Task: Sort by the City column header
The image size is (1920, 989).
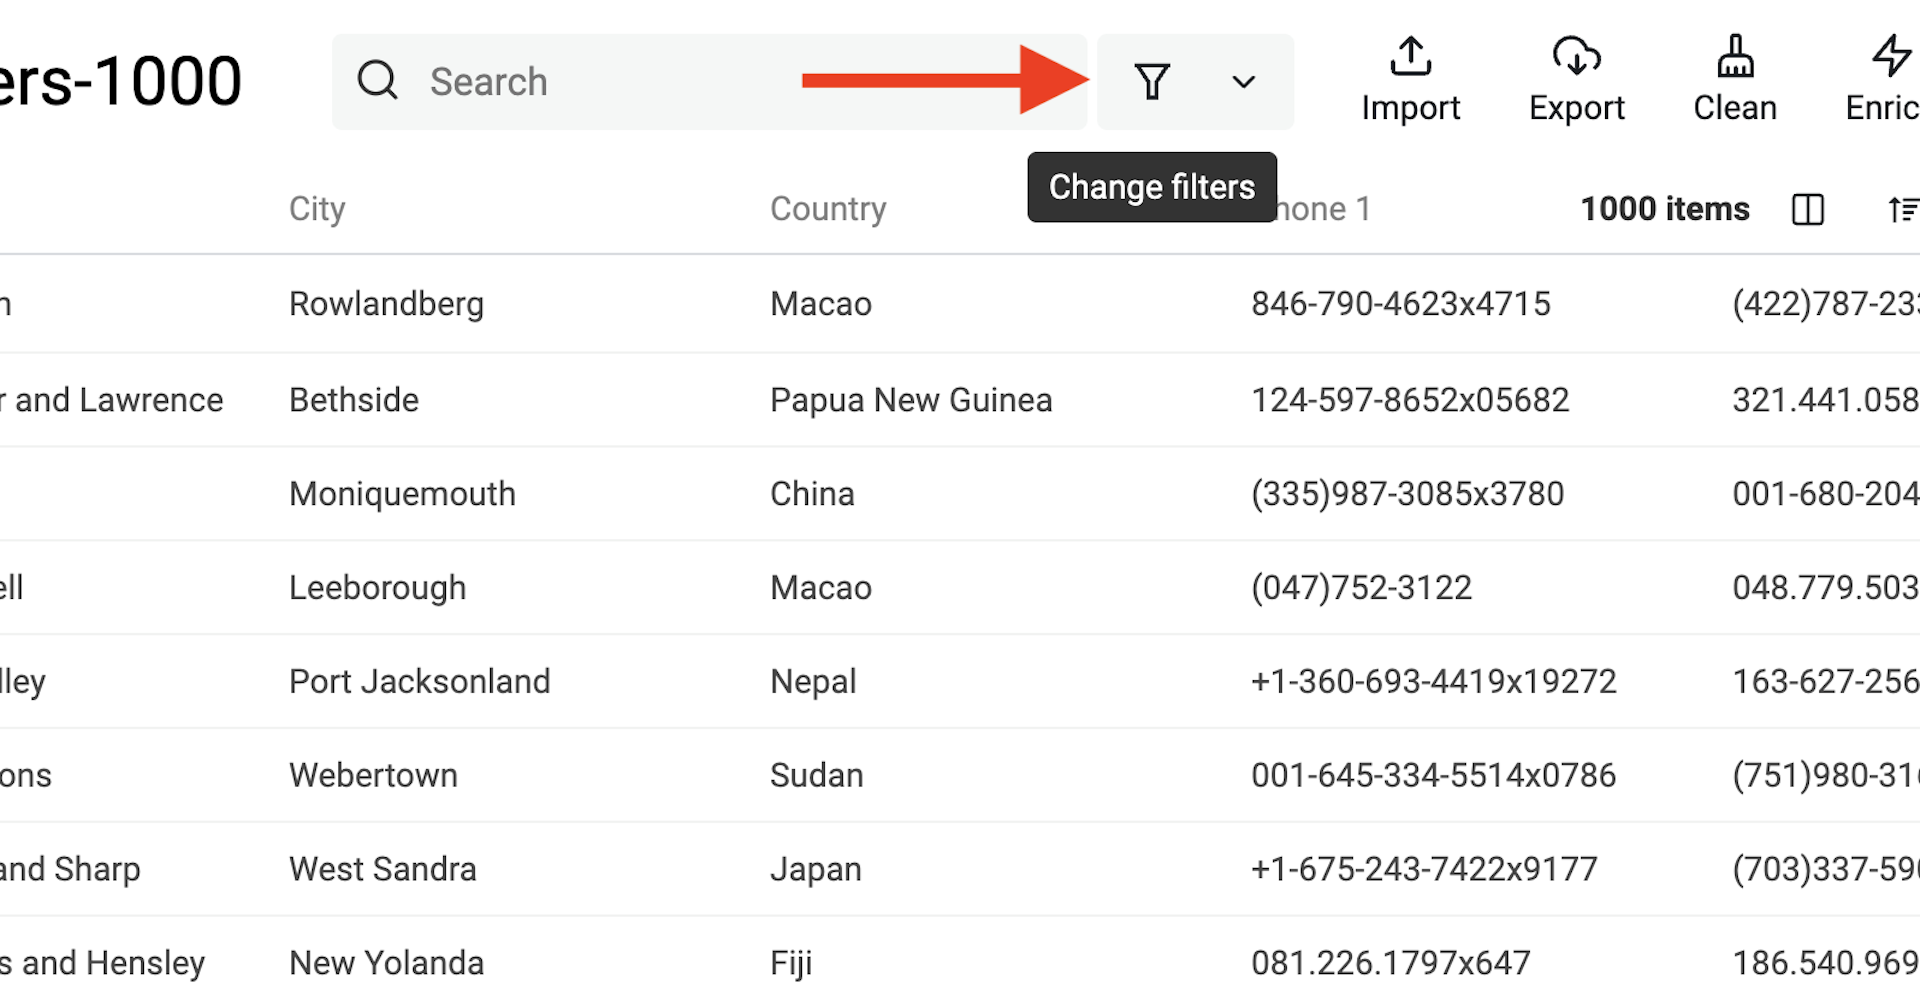Action: (x=317, y=209)
